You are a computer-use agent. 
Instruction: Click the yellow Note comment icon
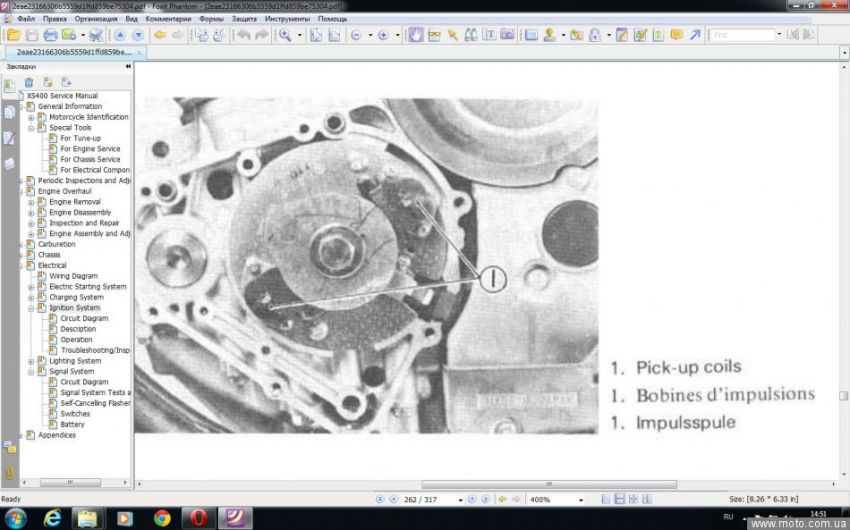pyautogui.click(x=676, y=35)
